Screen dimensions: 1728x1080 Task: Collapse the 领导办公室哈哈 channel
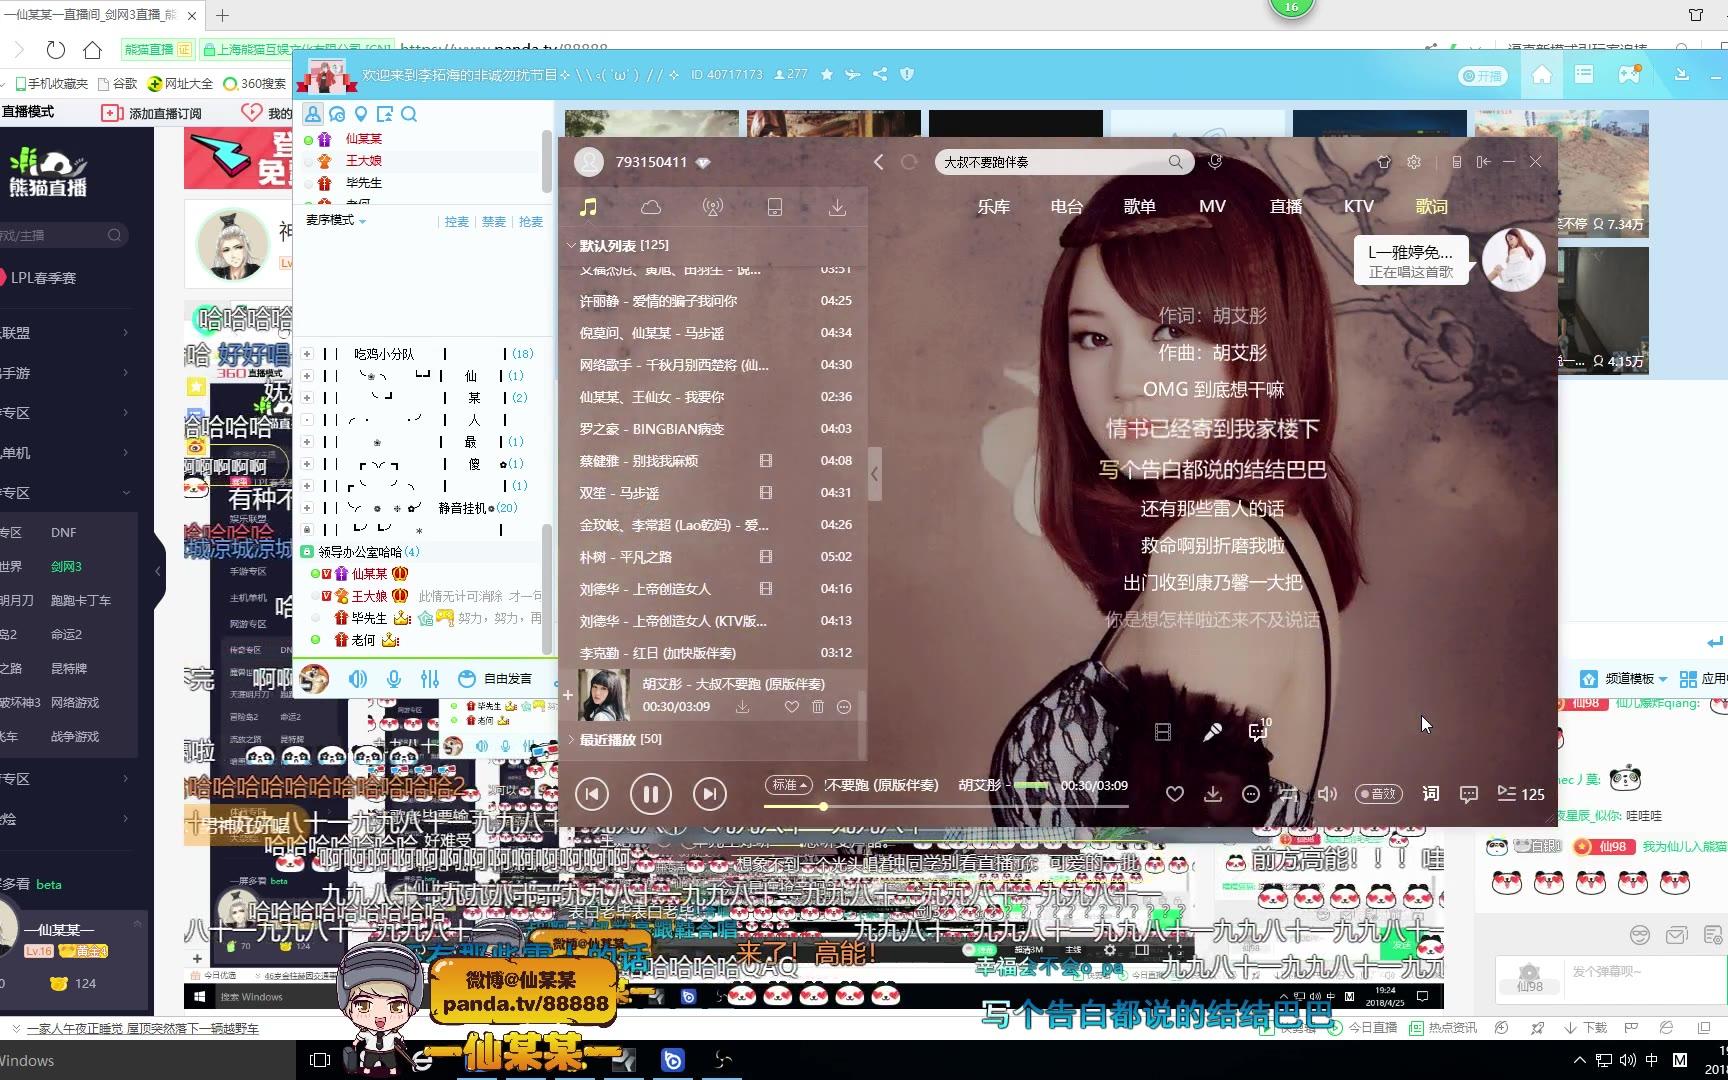pyautogui.click(x=309, y=552)
